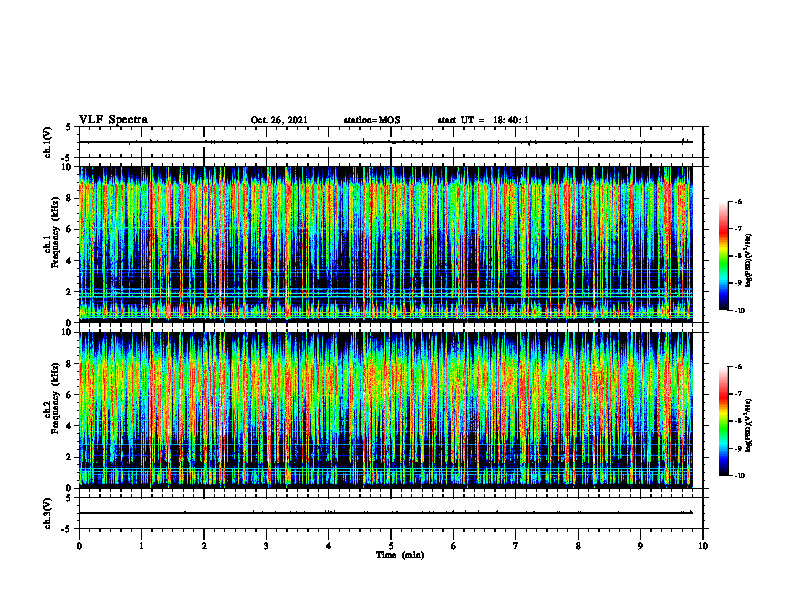Click time axis tick label "0"
792x612 pixels.
pyautogui.click(x=79, y=546)
